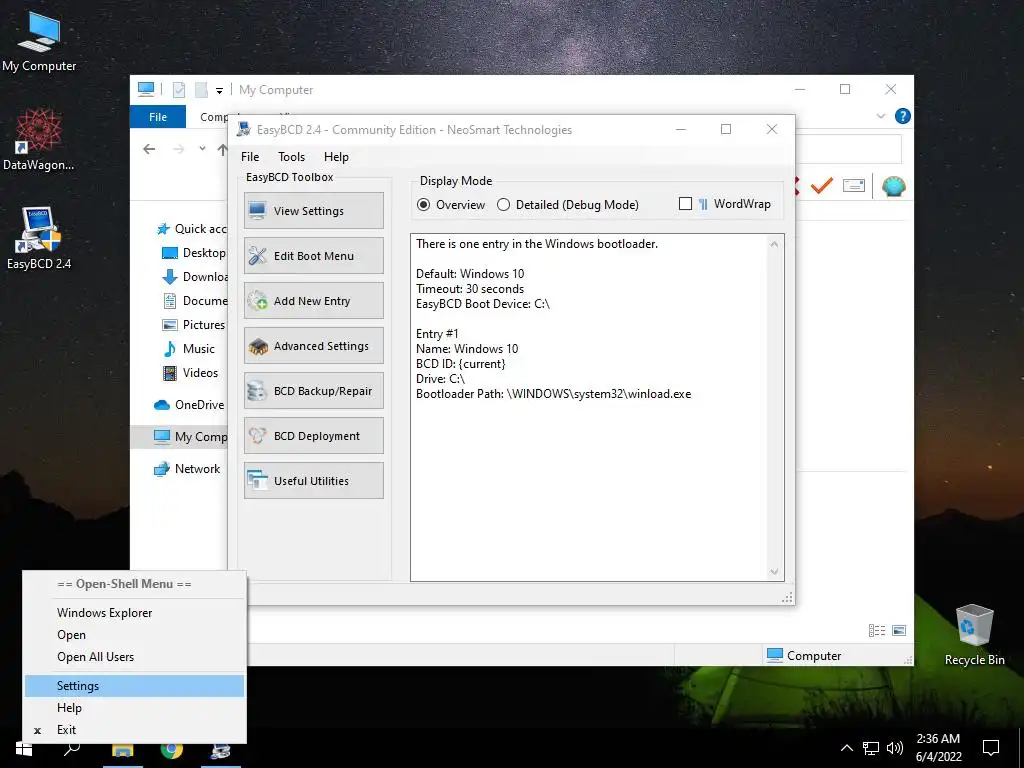Open the EasyBCD Tools menu

(x=291, y=157)
